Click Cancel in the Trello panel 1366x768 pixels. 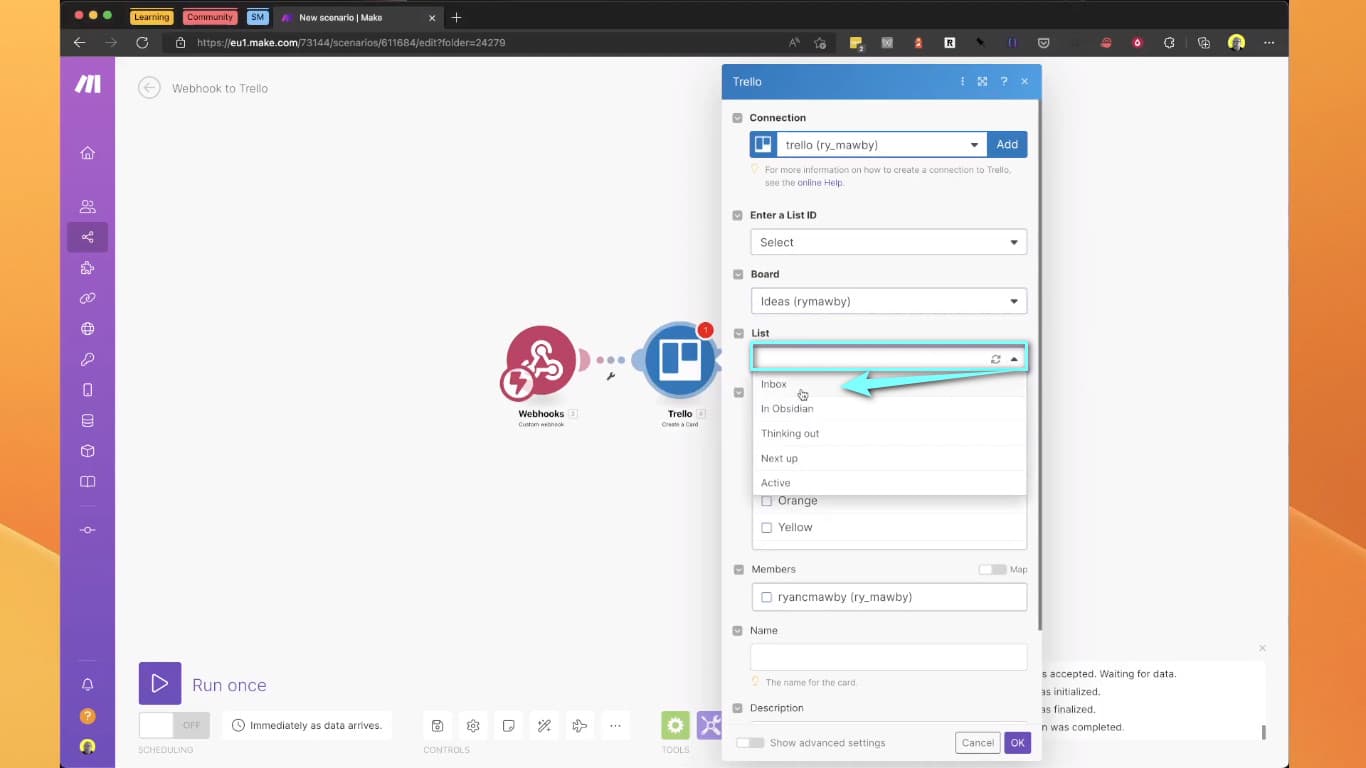pos(977,742)
